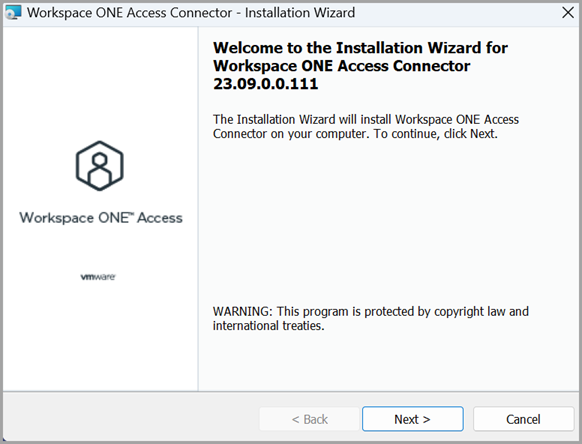Click the word 'WARNING:' in the notice
This screenshot has width=582, height=444.
[x=243, y=311]
